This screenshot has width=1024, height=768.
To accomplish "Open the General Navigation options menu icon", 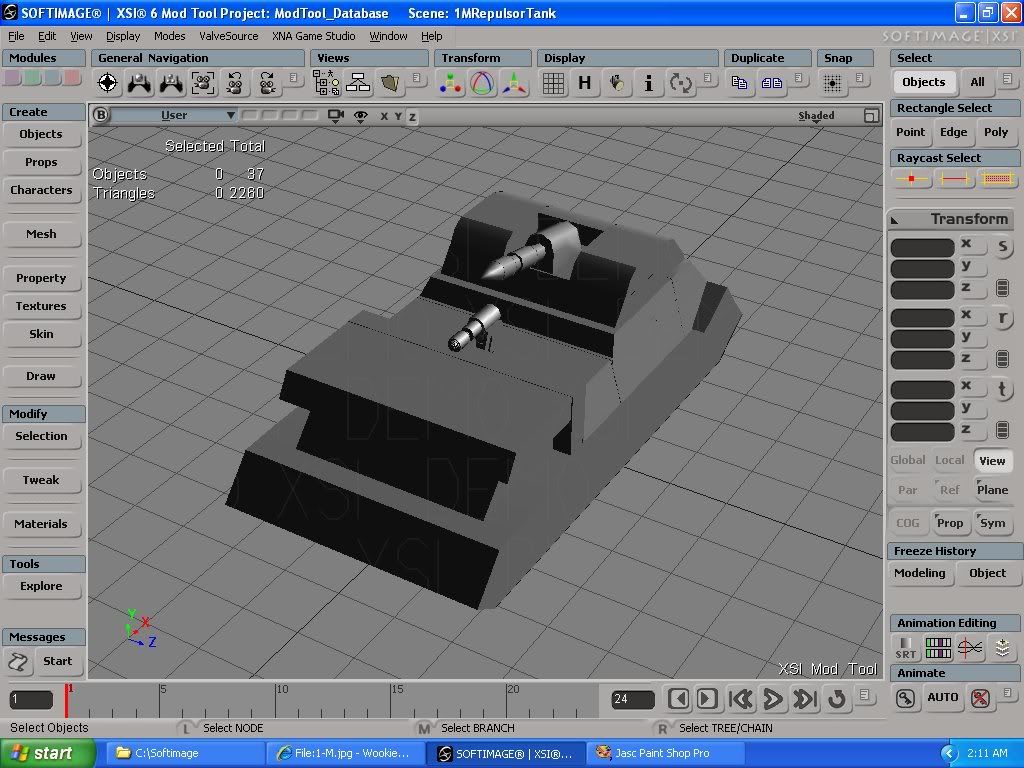I will pyautogui.click(x=294, y=78).
